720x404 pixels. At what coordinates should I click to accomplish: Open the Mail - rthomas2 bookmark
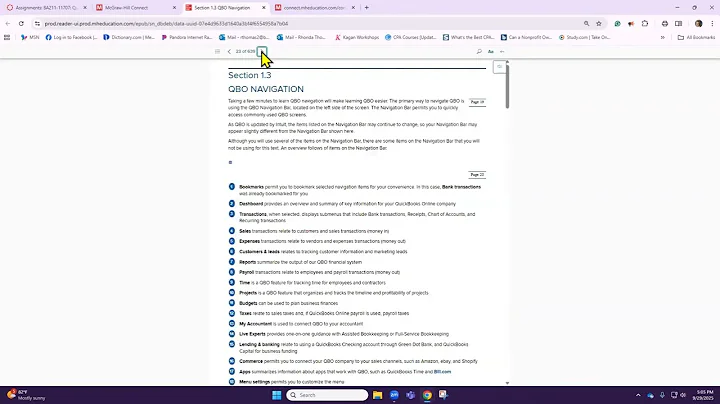pyautogui.click(x=244, y=37)
